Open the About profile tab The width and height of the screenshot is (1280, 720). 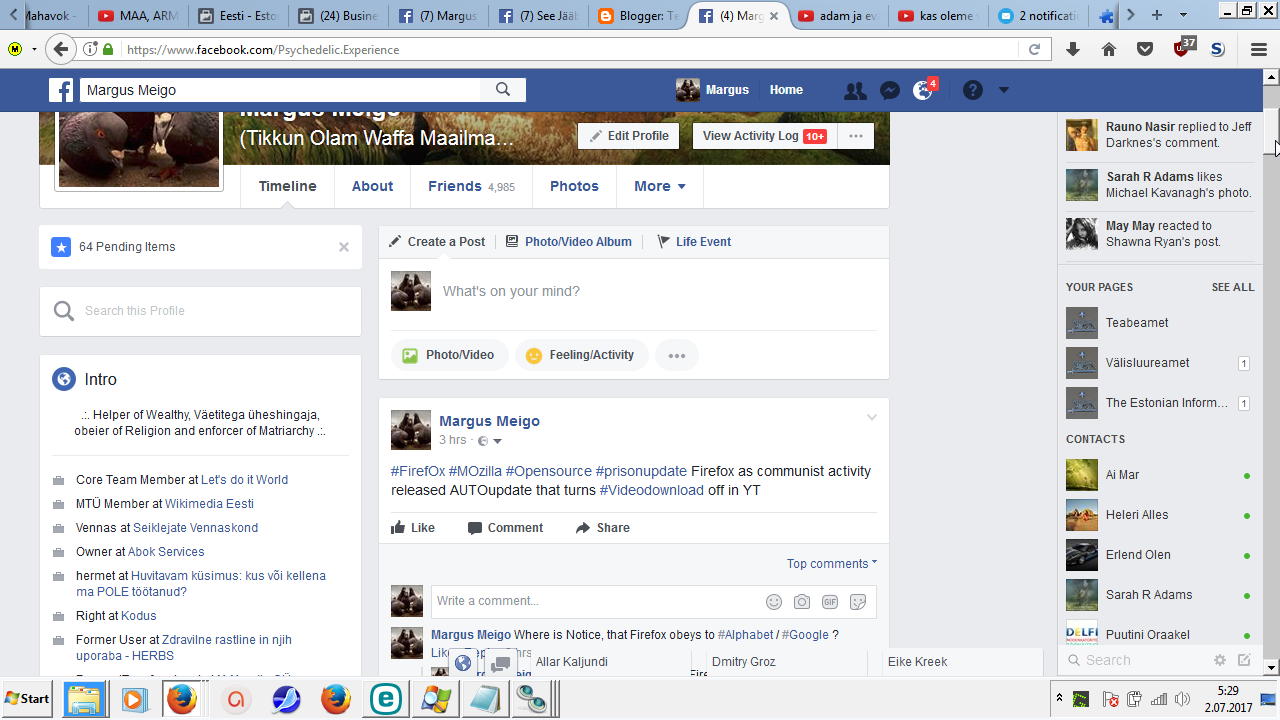pyautogui.click(x=372, y=186)
